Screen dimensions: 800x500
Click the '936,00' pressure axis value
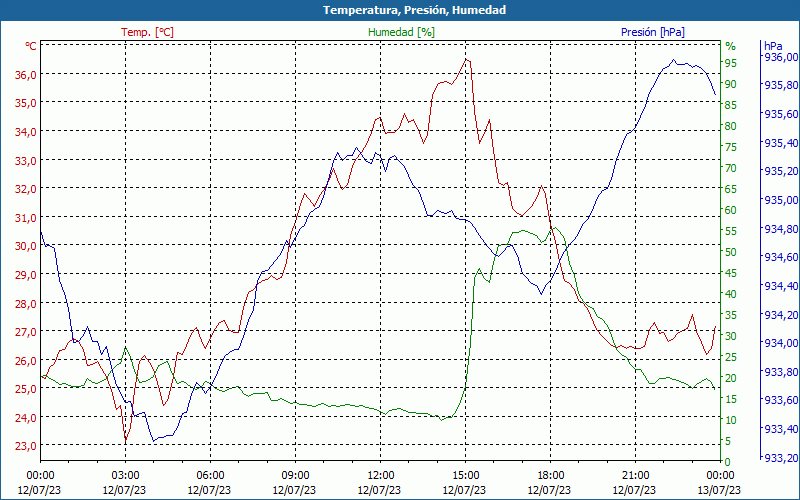779,56
